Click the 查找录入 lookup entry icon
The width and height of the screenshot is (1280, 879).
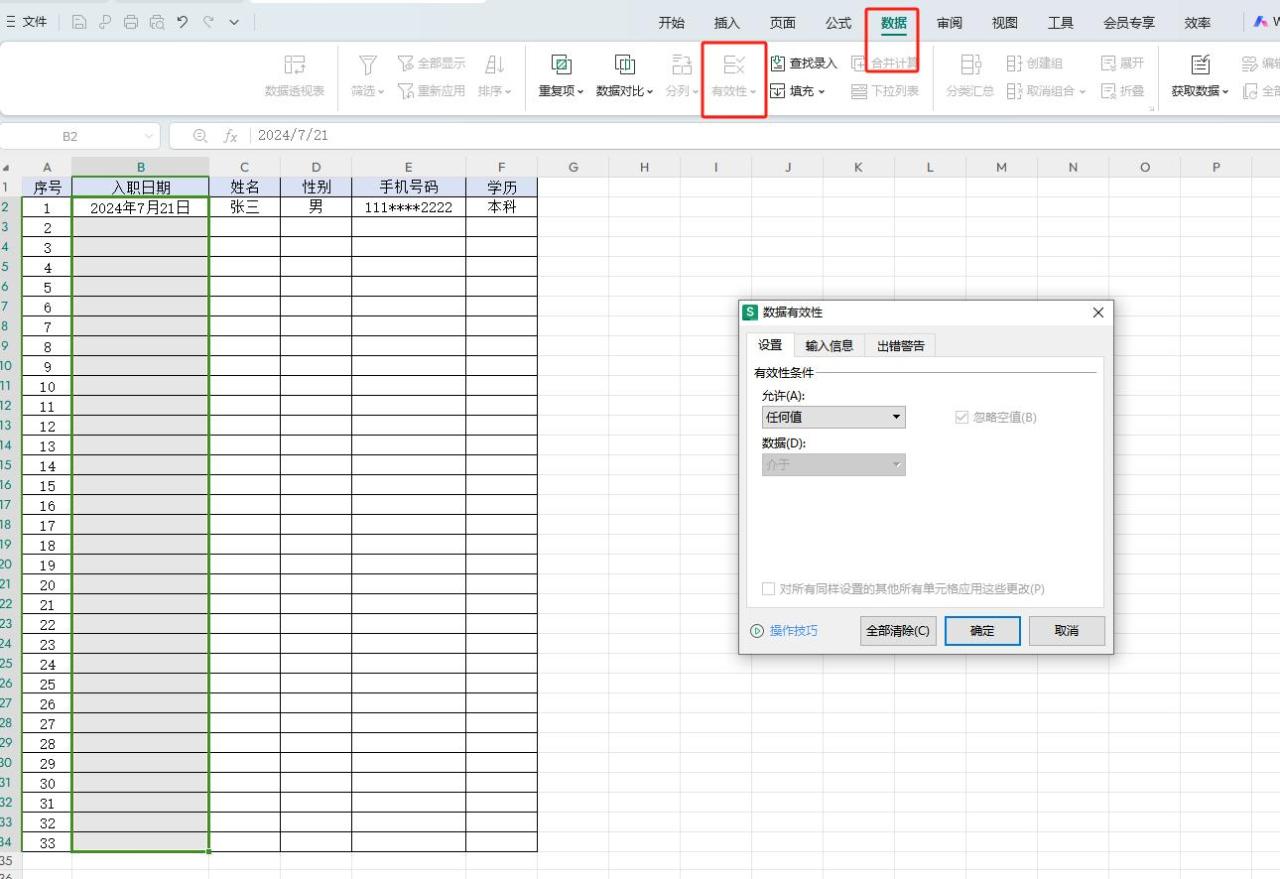click(x=778, y=64)
